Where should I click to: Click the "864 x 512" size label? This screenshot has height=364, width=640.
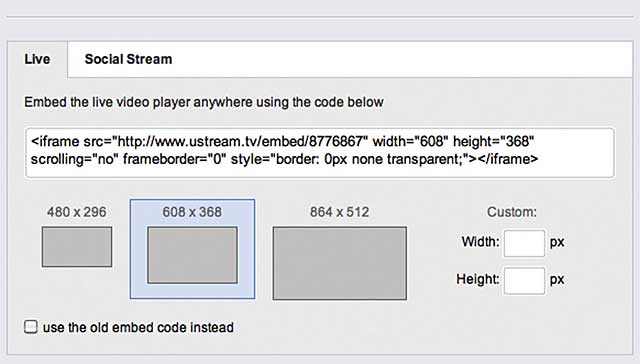coord(340,212)
